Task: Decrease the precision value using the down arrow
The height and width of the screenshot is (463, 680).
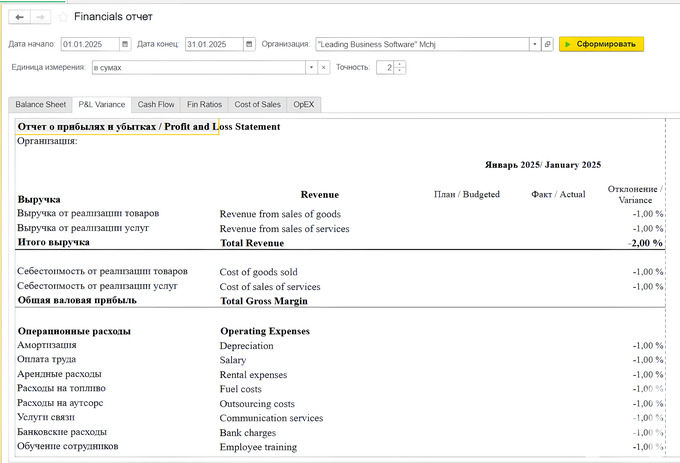Action: (x=400, y=71)
